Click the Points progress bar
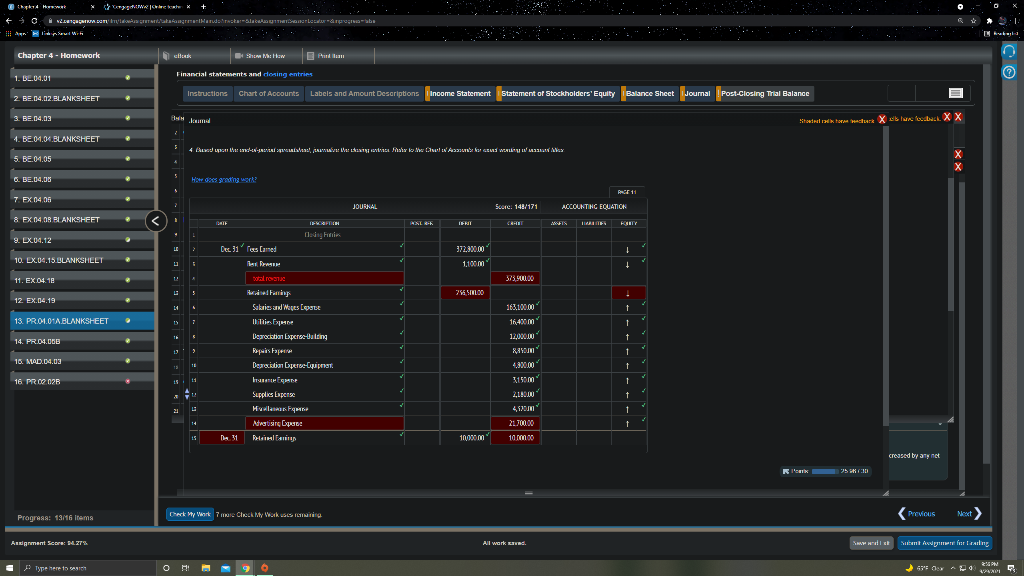The image size is (1024, 576). pos(825,471)
